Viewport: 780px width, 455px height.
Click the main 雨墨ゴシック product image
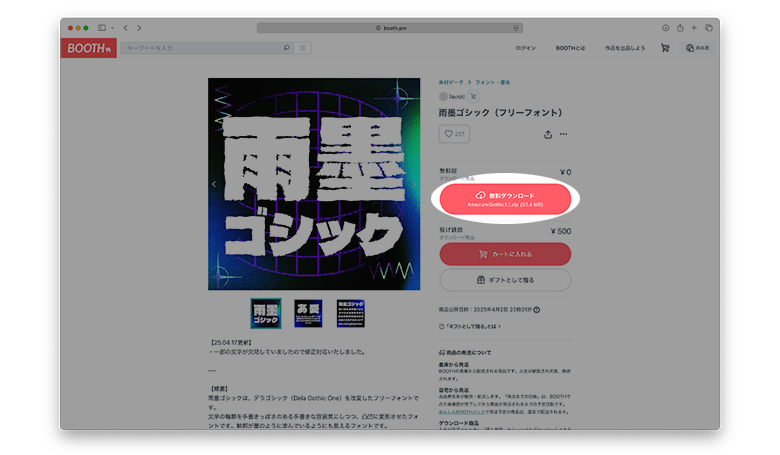point(314,184)
